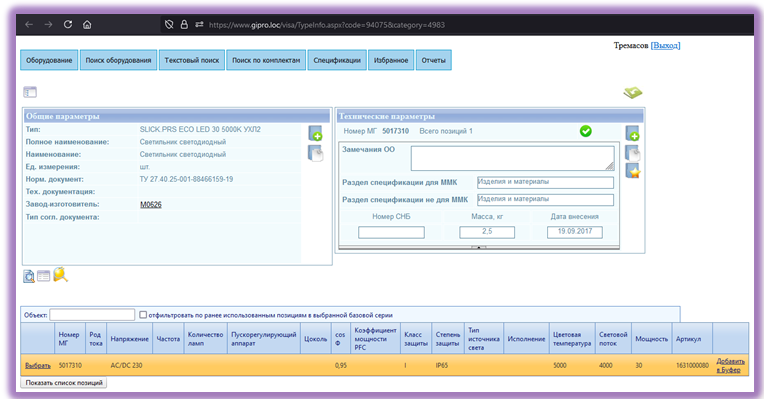The image size is (764, 399).
Task: Click the Замечания ОО text area
Action: [x=512, y=158]
